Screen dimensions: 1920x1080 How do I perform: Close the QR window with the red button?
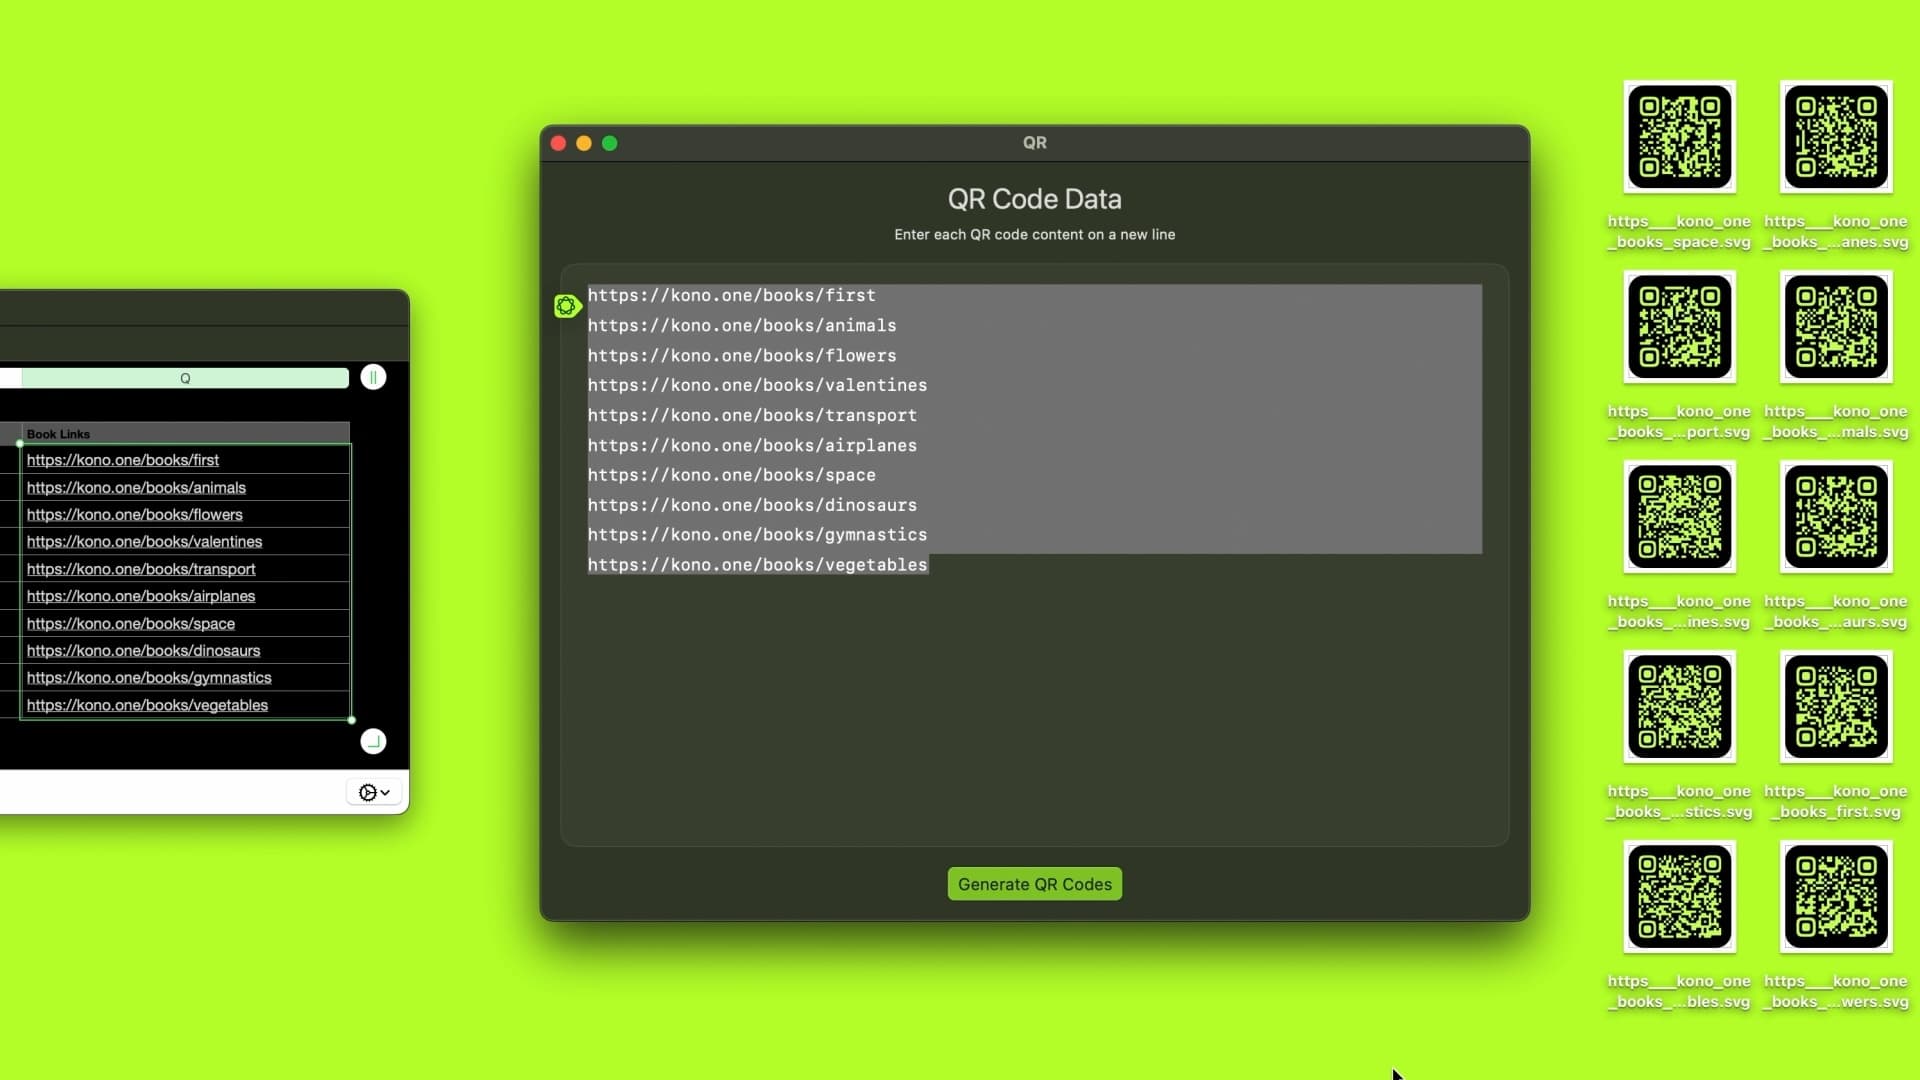(x=559, y=143)
